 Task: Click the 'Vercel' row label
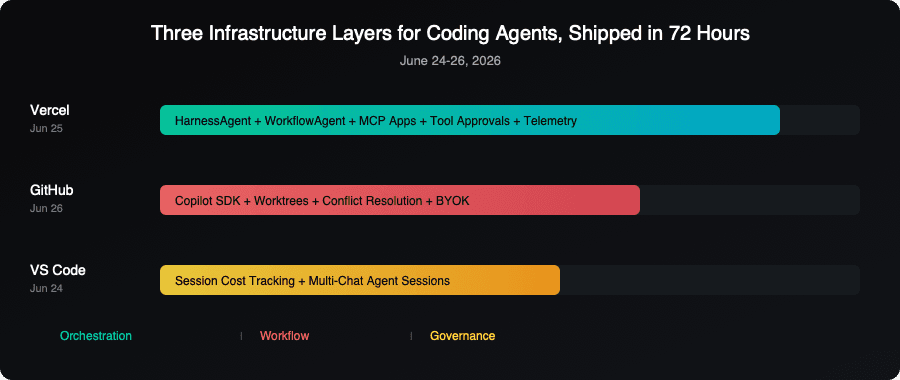[49, 110]
